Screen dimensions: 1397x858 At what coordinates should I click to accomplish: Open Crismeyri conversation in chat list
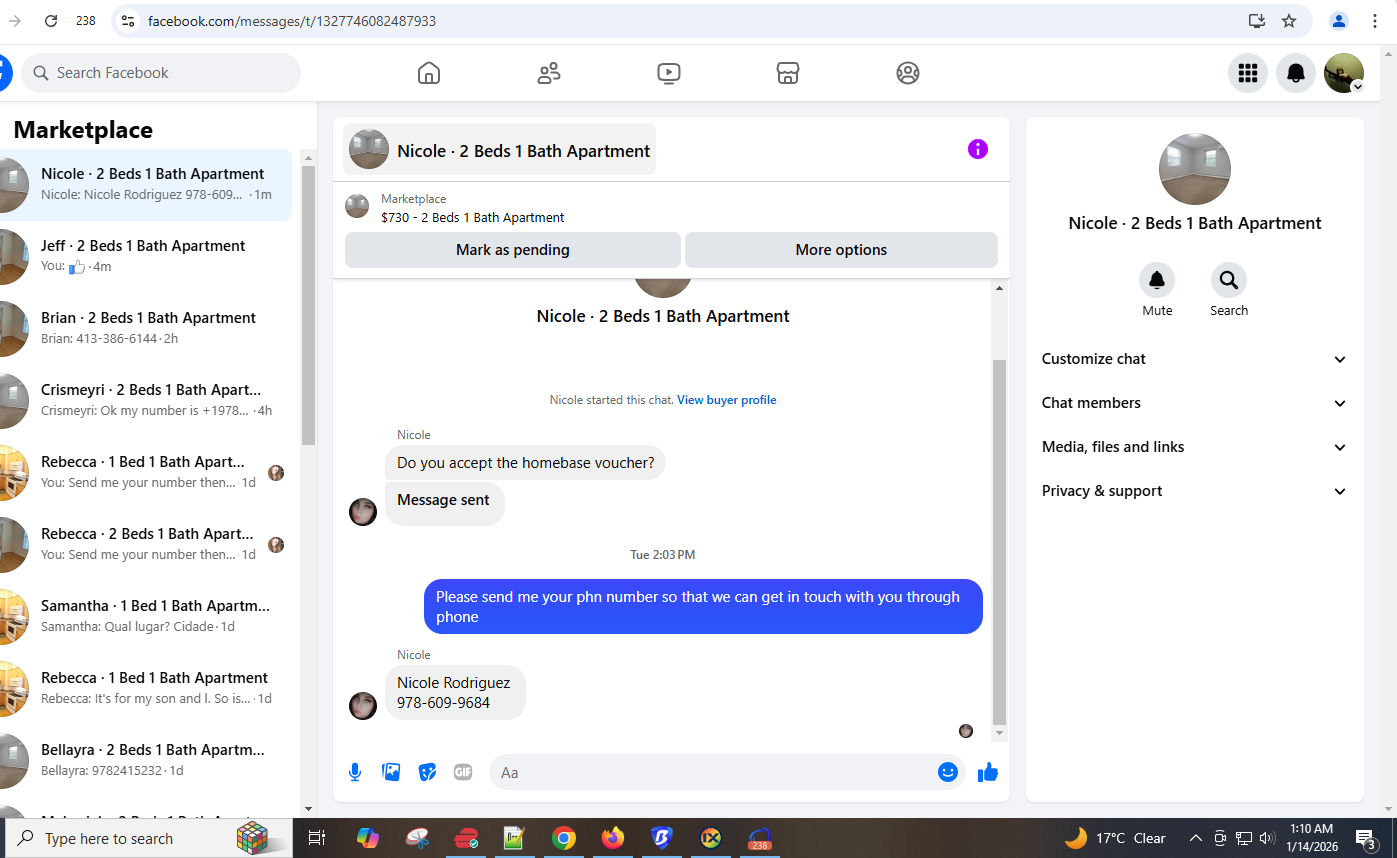click(146, 400)
